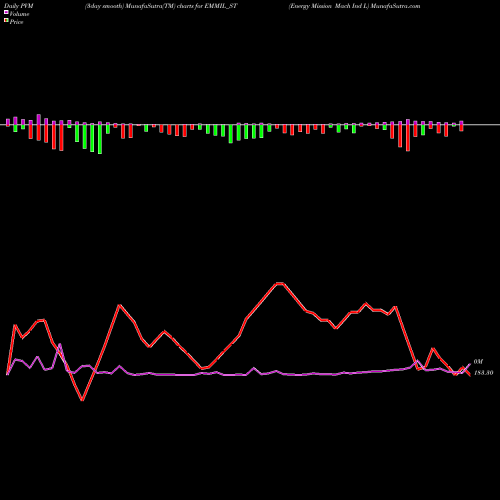This screenshot has height=500, width=500.
Task: Click the longest green bar in the histogram
Action: [100, 139]
